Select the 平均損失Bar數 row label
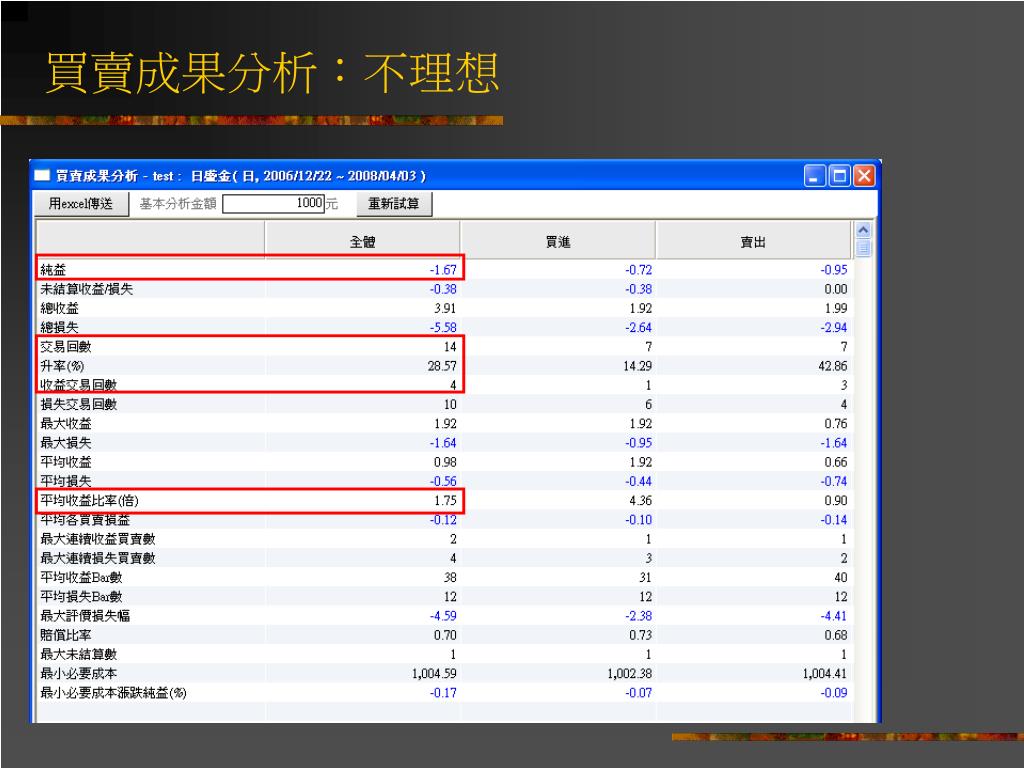Screen dimensions: 1024x768 tap(82, 597)
